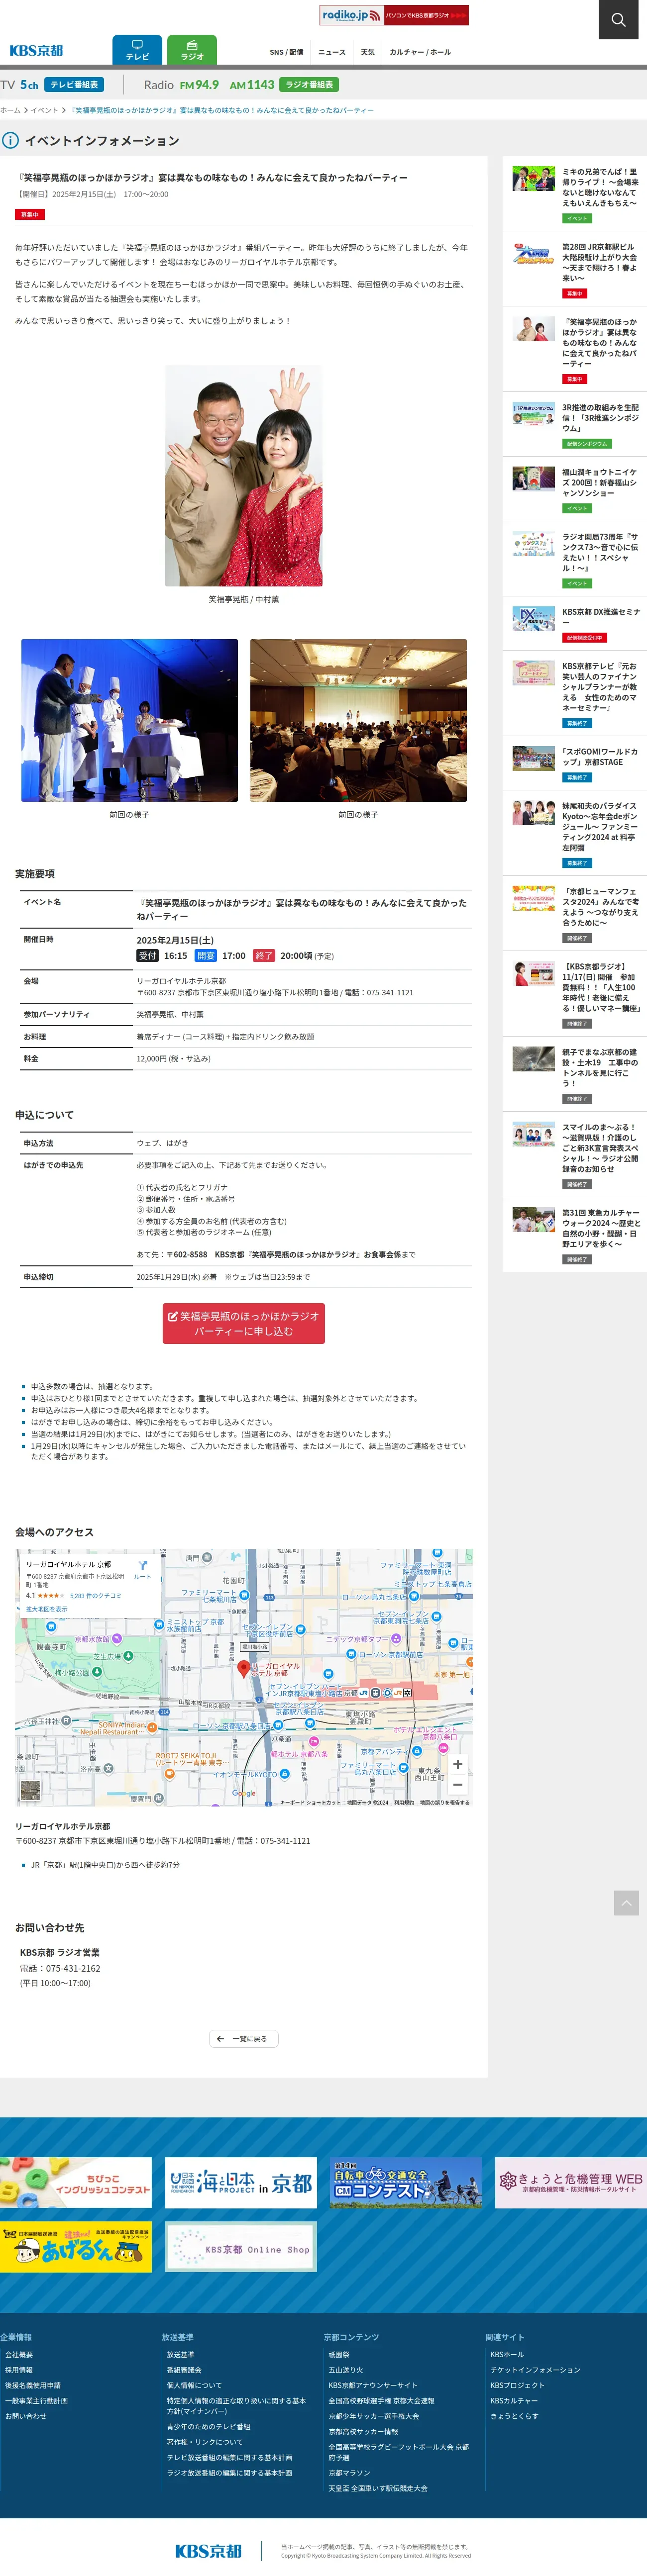The image size is (647, 2576).
Task: Zoom out on the map
Action: (458, 1784)
